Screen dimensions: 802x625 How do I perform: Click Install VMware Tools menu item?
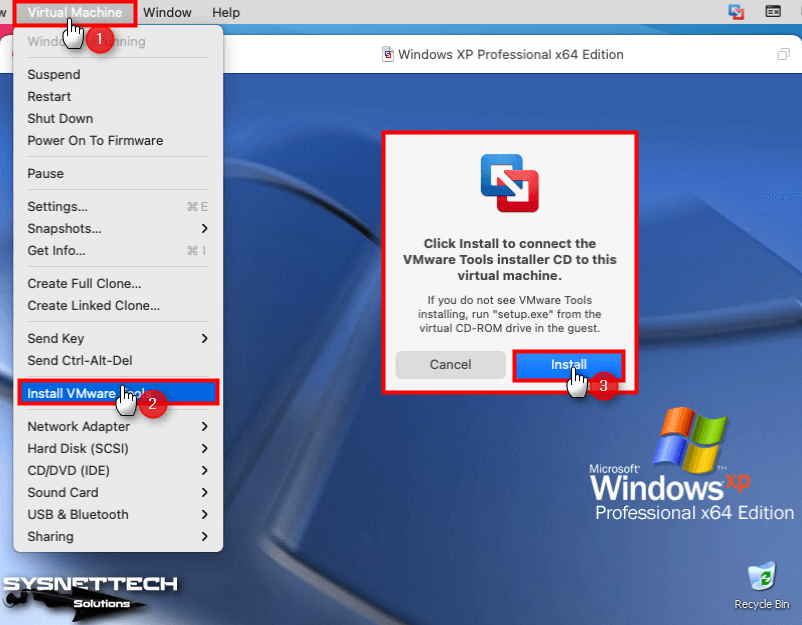pos(118,393)
